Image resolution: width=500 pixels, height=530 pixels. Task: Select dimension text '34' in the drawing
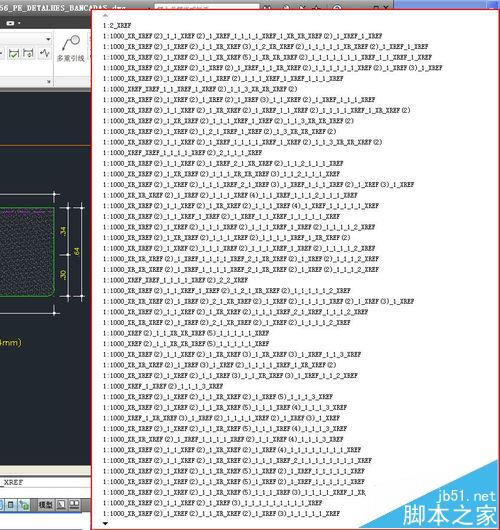click(63, 231)
